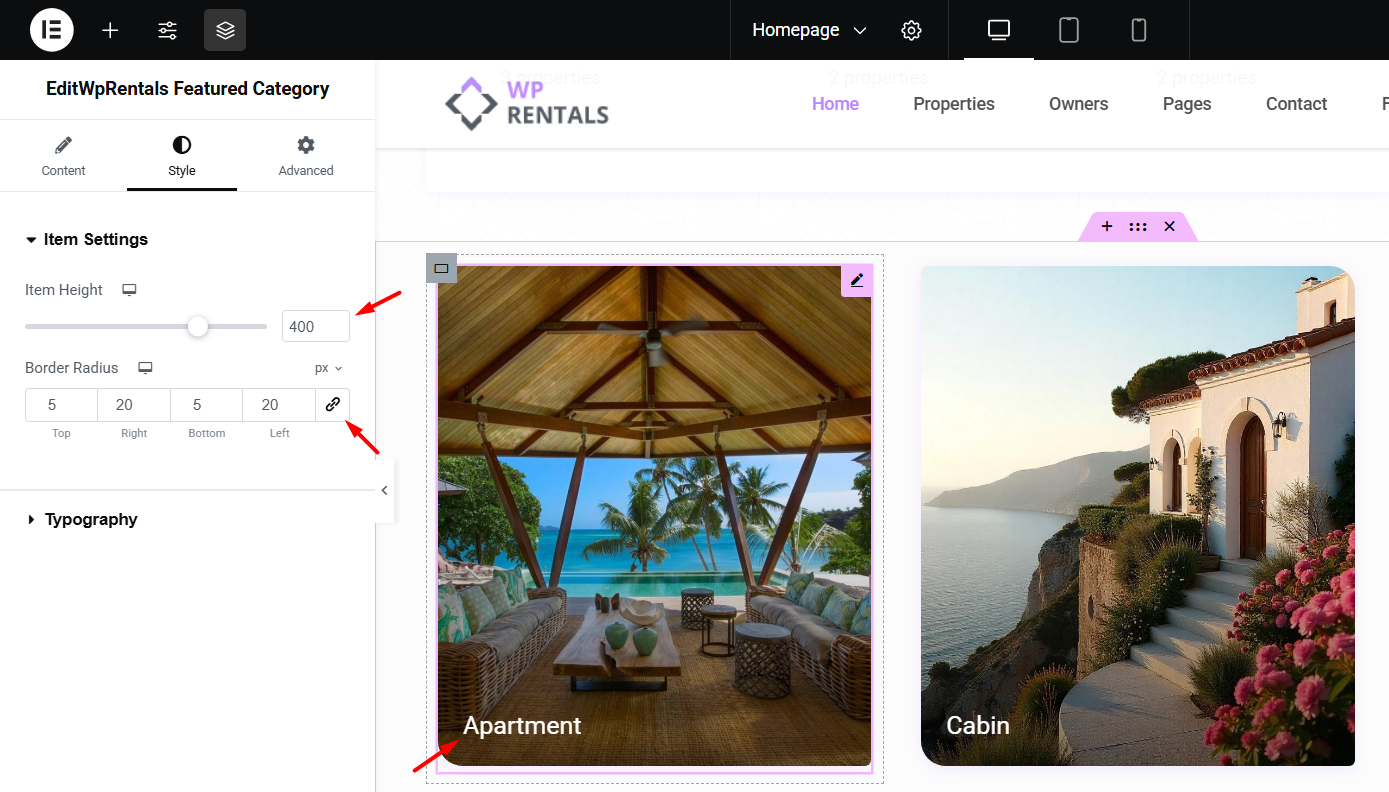Image resolution: width=1389 pixels, height=792 pixels.
Task: Open page settings gear icon
Action: [x=910, y=30]
